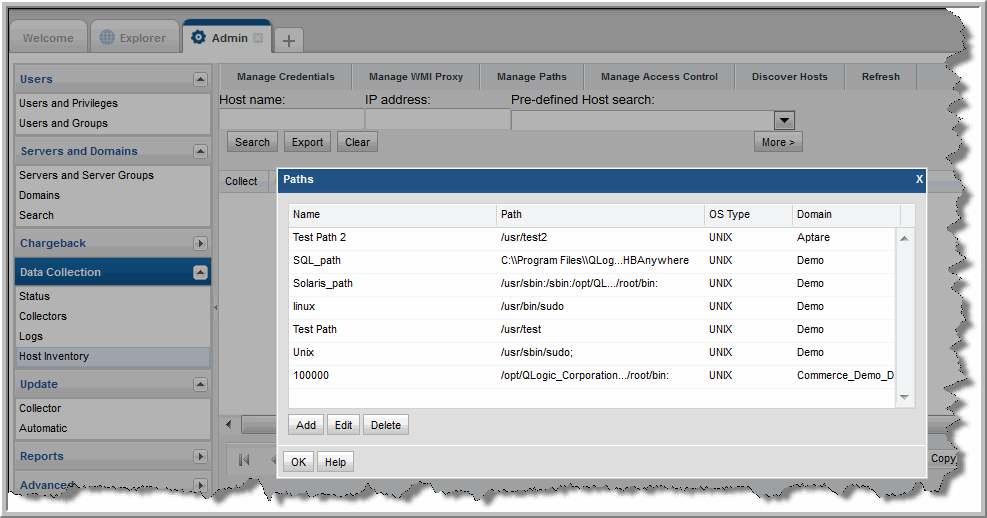The image size is (987, 518).
Task: Open Manage Access Control
Action: click(x=659, y=77)
